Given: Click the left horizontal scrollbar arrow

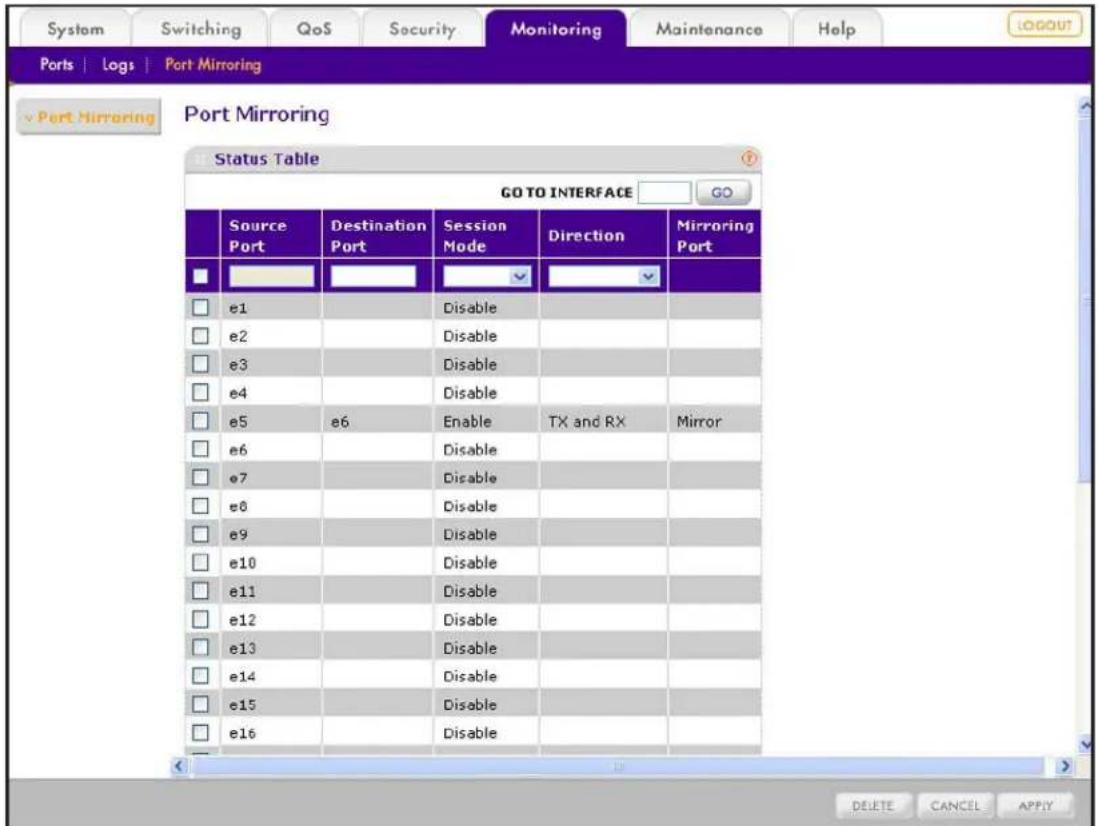Looking at the screenshot, I should pyautogui.click(x=179, y=766).
